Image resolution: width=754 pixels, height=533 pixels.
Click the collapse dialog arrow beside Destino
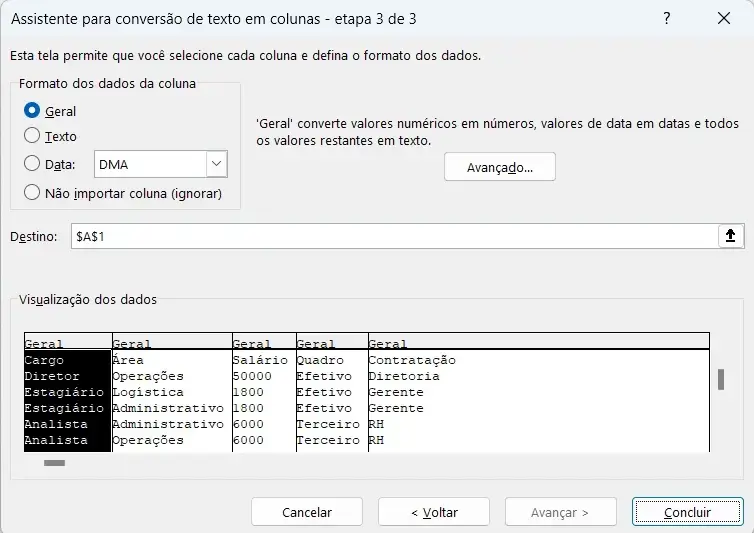(730, 236)
